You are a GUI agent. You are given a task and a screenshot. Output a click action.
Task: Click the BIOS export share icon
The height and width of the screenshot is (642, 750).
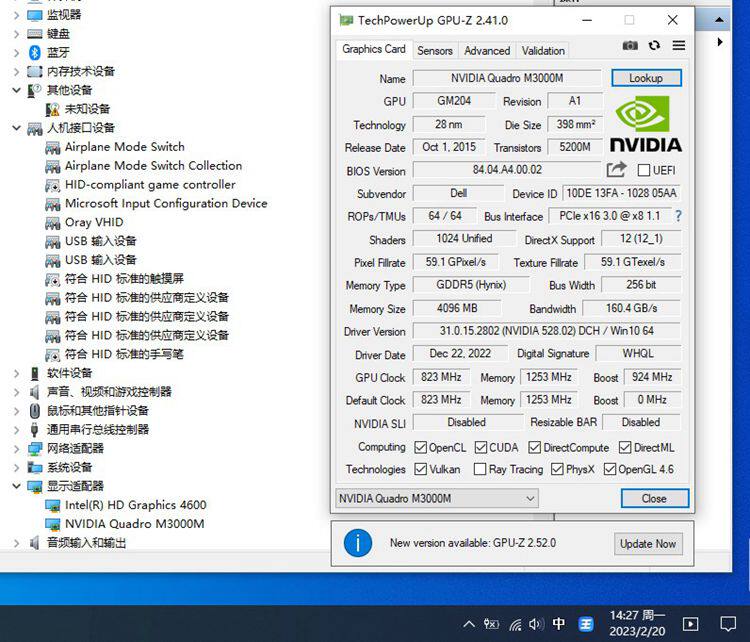[616, 169]
